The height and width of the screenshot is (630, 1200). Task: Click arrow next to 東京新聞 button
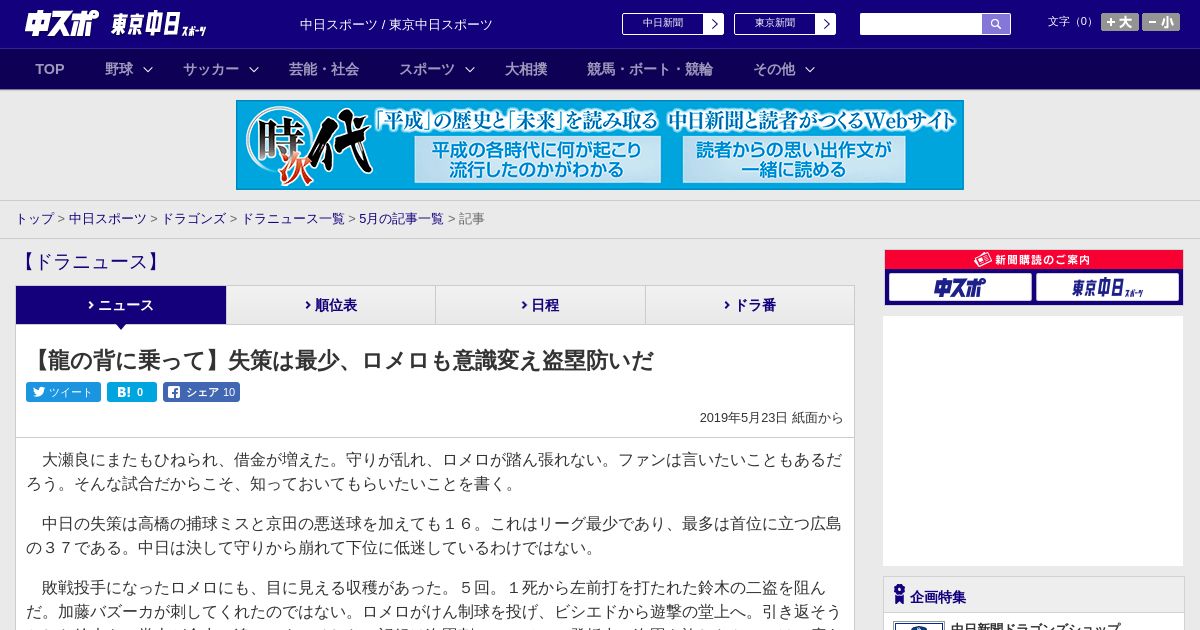pyautogui.click(x=825, y=24)
